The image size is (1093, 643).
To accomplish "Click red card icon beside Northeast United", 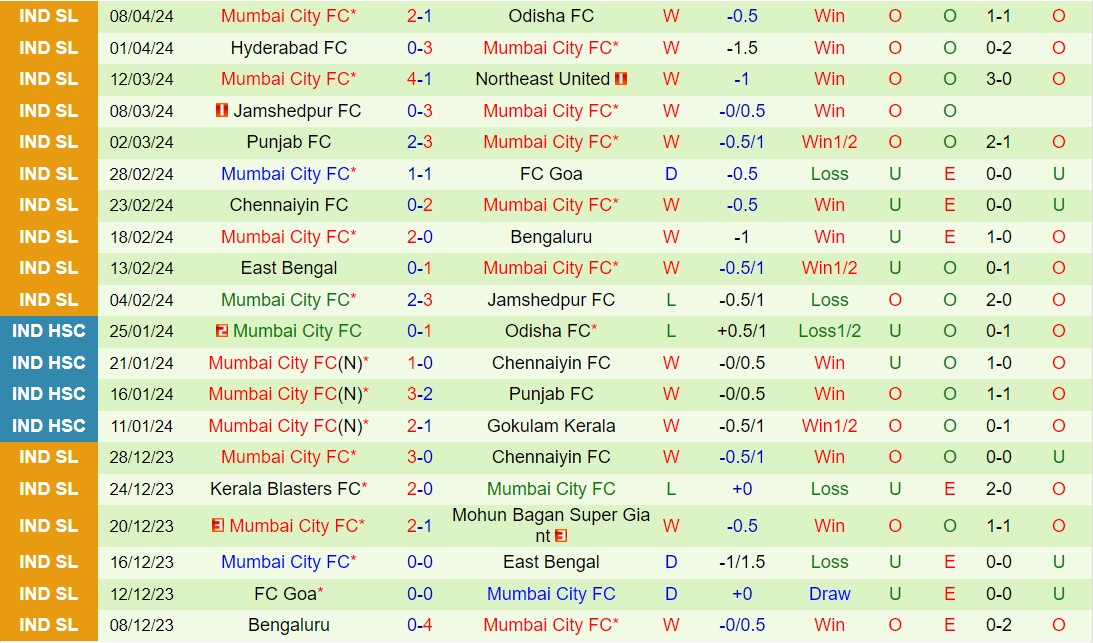I will [x=621, y=79].
